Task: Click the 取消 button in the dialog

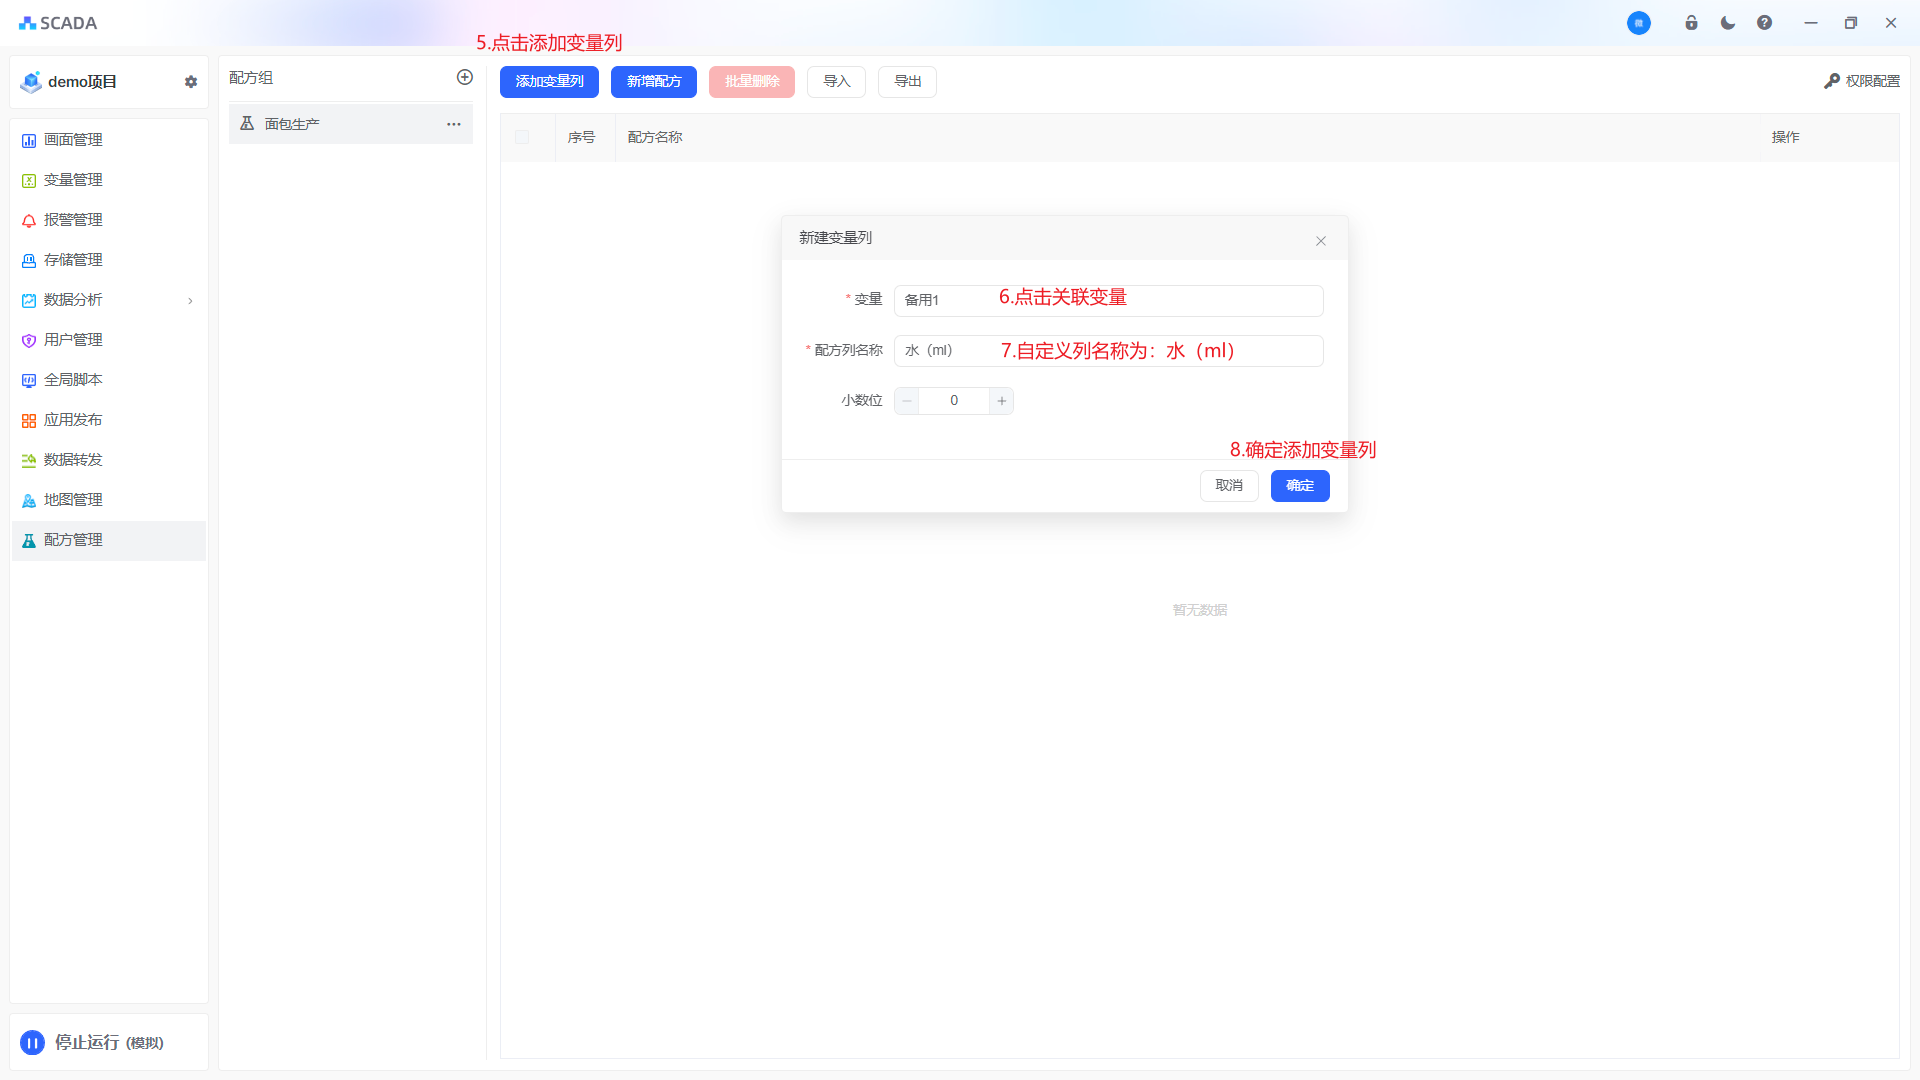Action: 1229,486
